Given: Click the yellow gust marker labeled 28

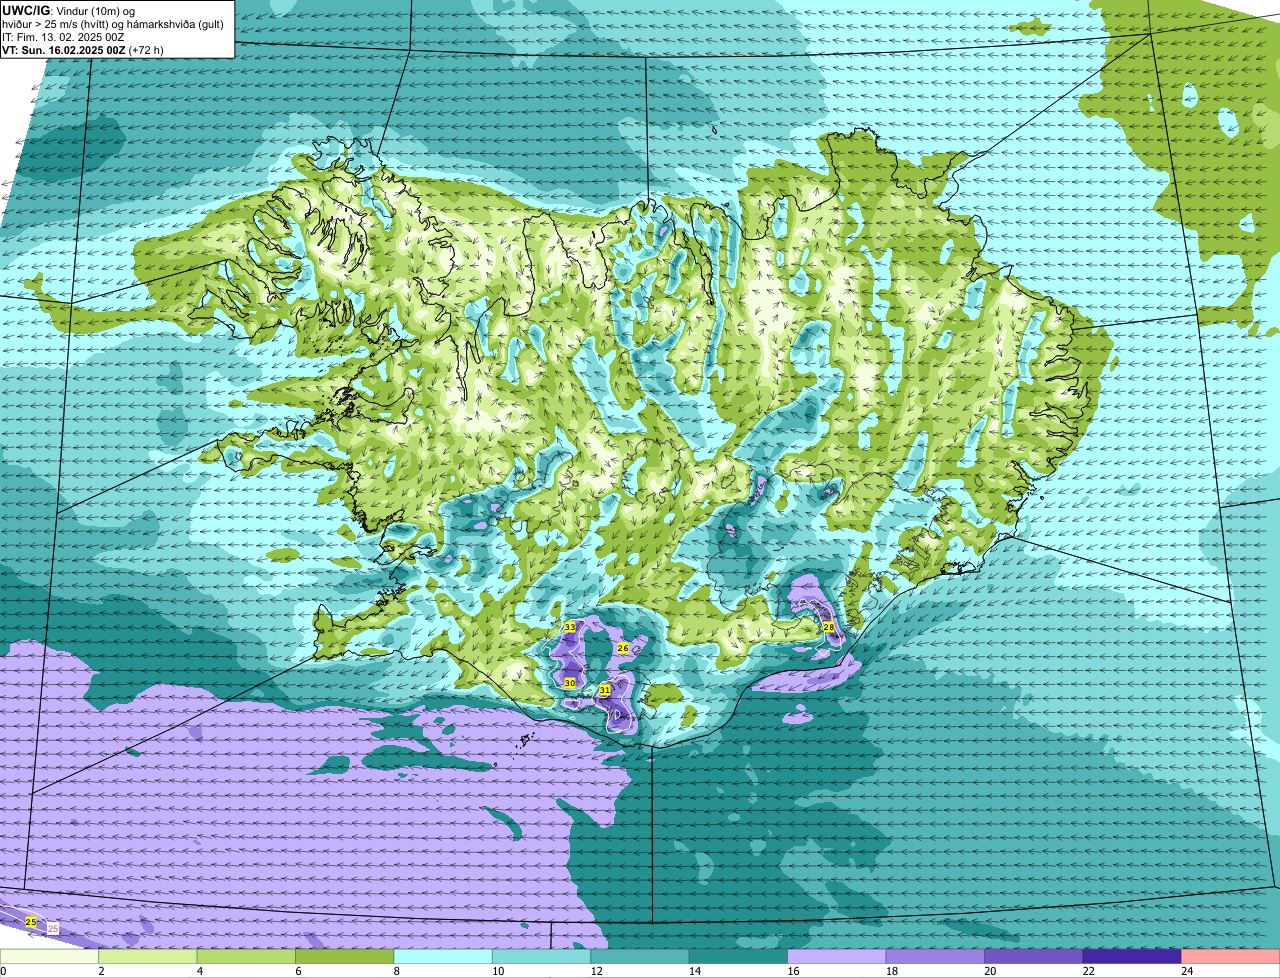Looking at the screenshot, I should pyautogui.click(x=828, y=627).
